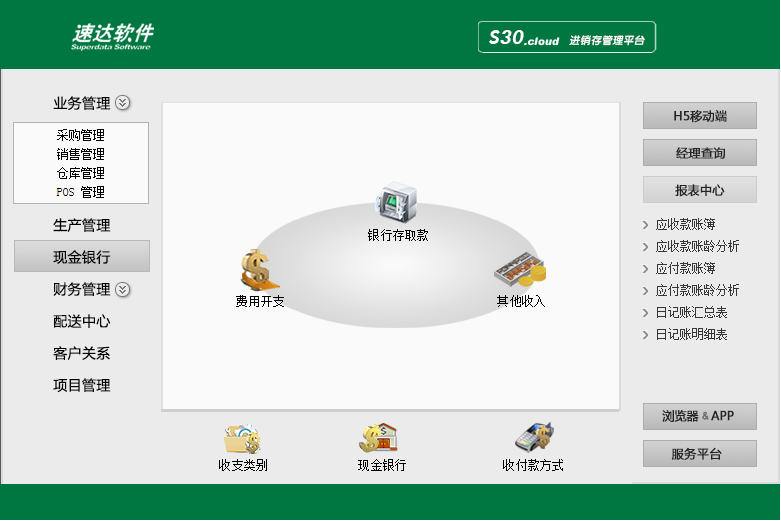Expand arrow beside 应收款账龄分析
Viewport: 781px width, 521px height.
click(646, 247)
